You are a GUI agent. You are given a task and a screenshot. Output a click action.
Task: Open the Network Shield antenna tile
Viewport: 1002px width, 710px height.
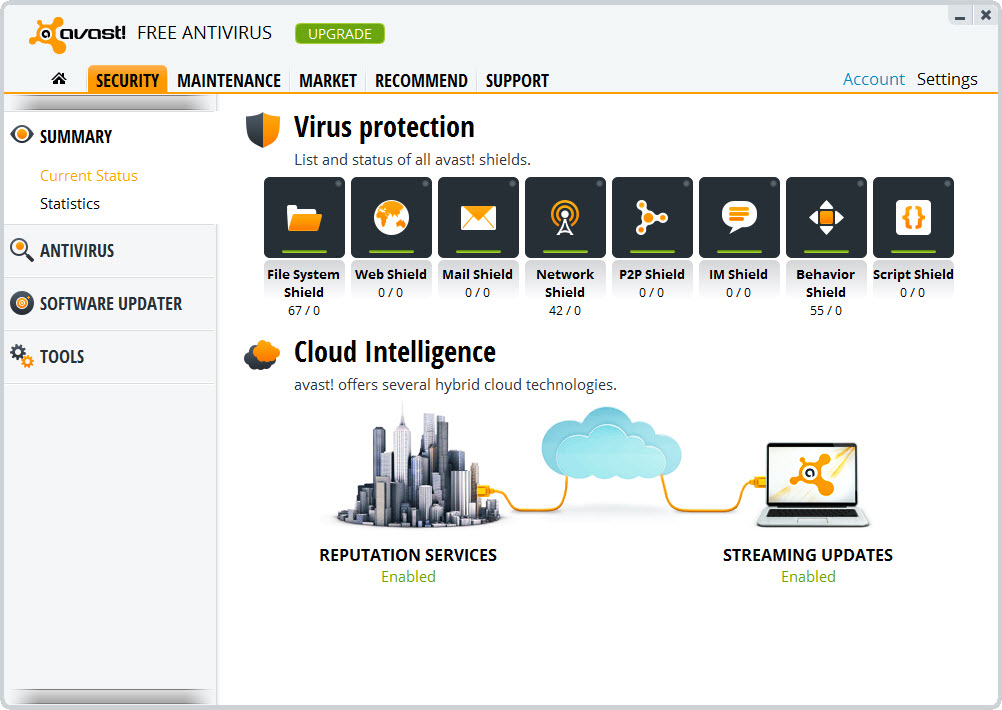click(x=565, y=217)
